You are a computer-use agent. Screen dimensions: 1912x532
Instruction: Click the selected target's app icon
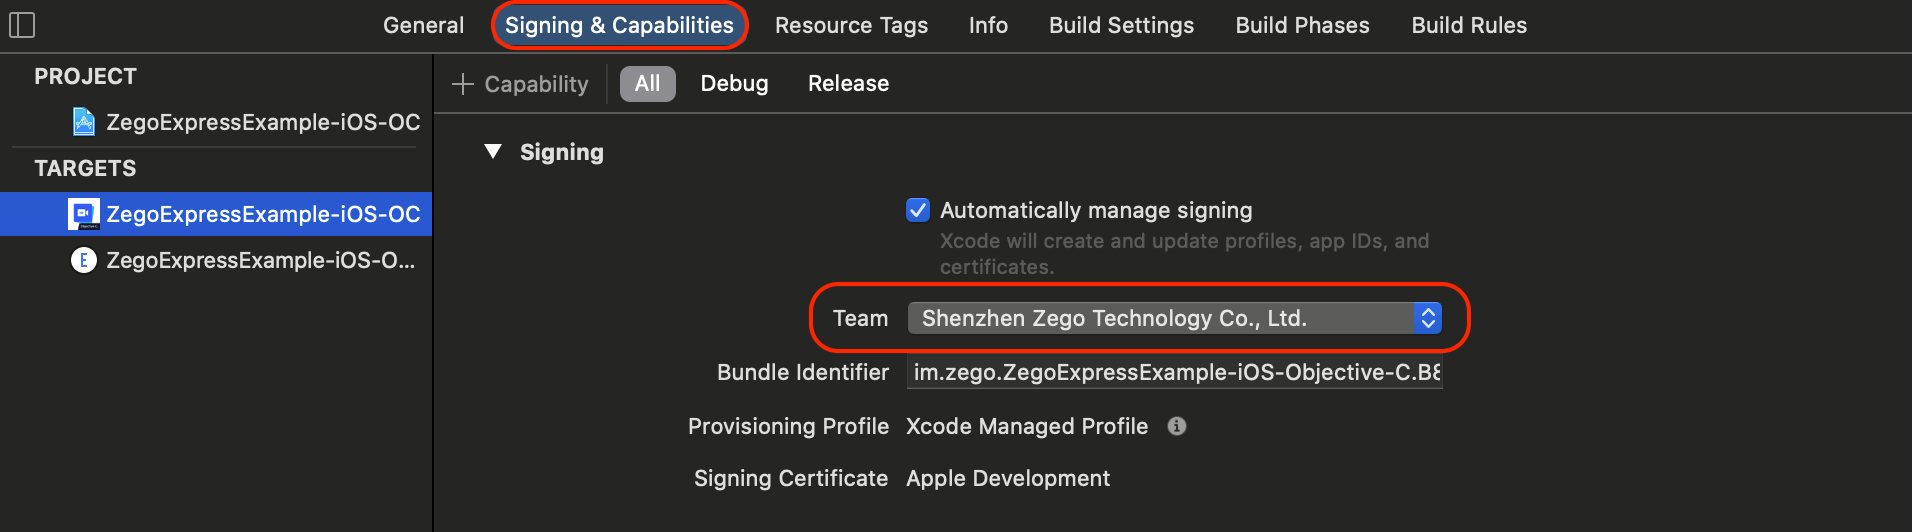coord(83,213)
